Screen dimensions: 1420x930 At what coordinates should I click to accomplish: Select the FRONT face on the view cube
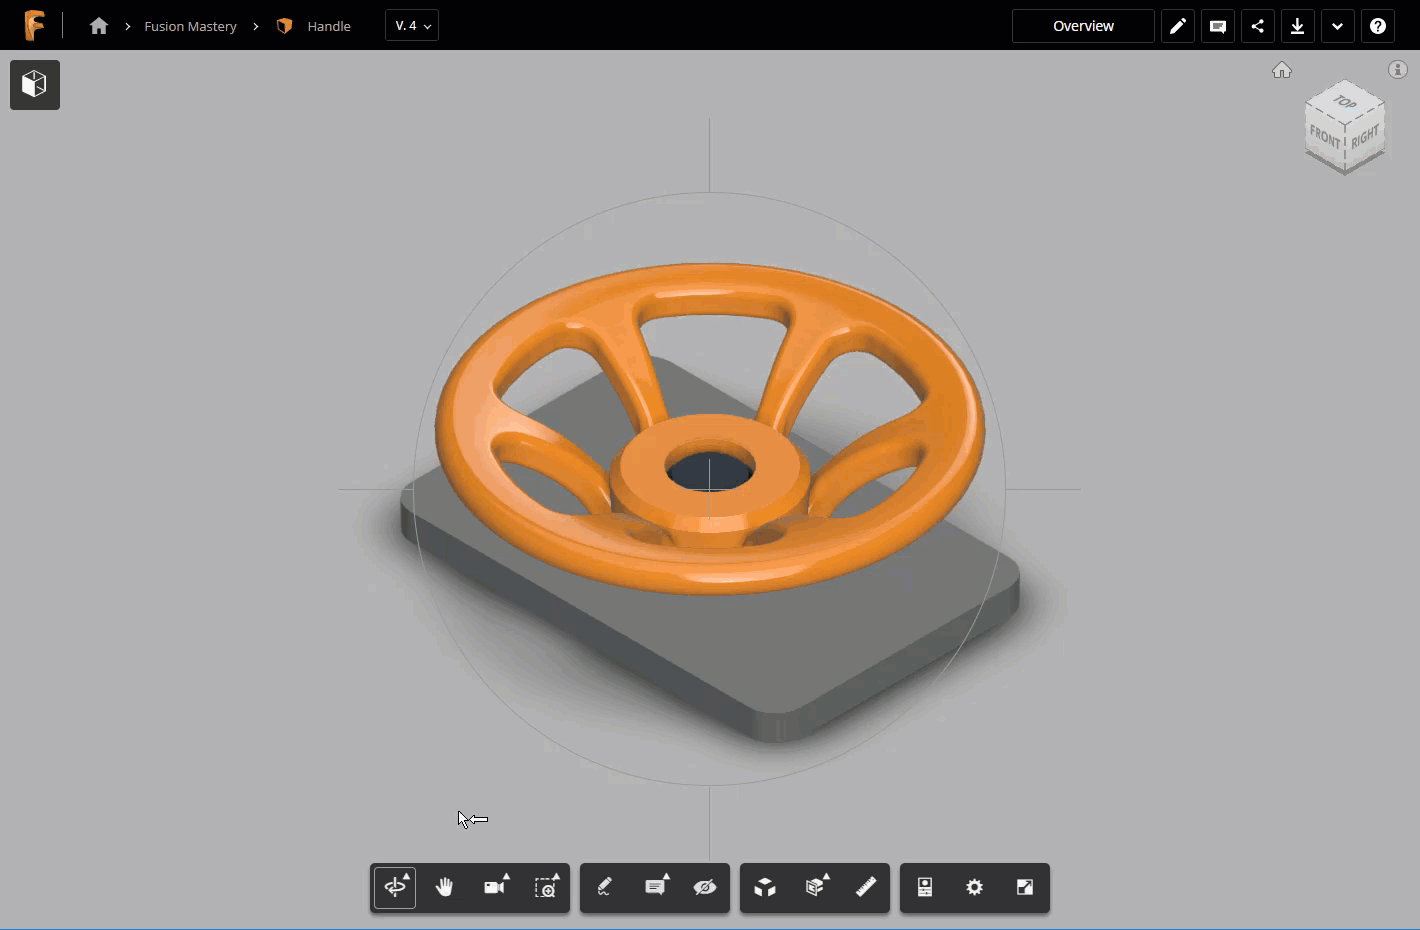(1325, 137)
